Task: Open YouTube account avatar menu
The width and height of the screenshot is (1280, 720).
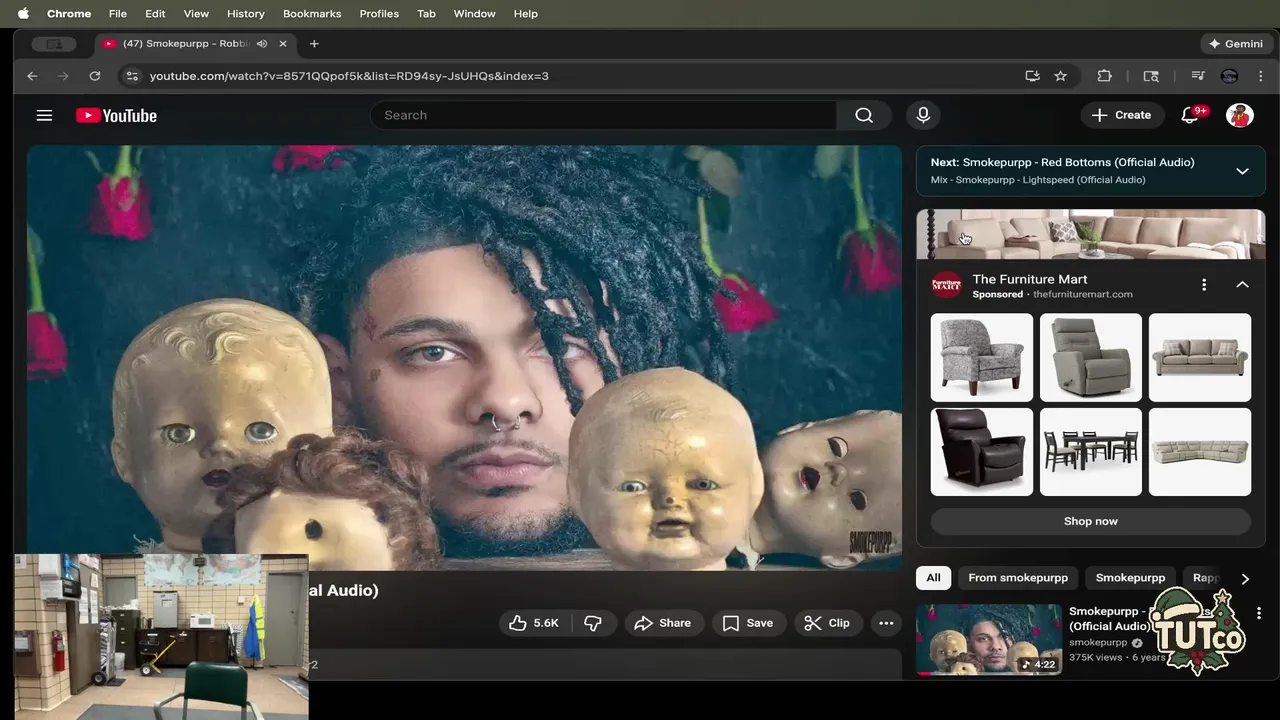Action: point(1240,115)
